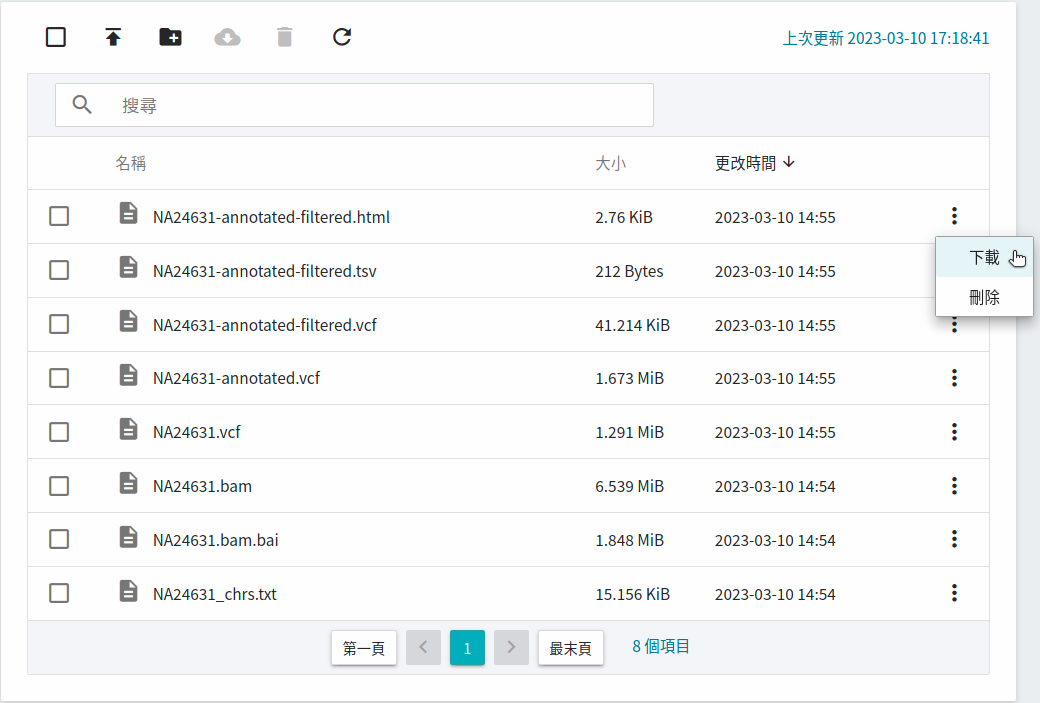Click file name NA24631_chrs.txt
This screenshot has width=1040, height=703.
click(214, 594)
